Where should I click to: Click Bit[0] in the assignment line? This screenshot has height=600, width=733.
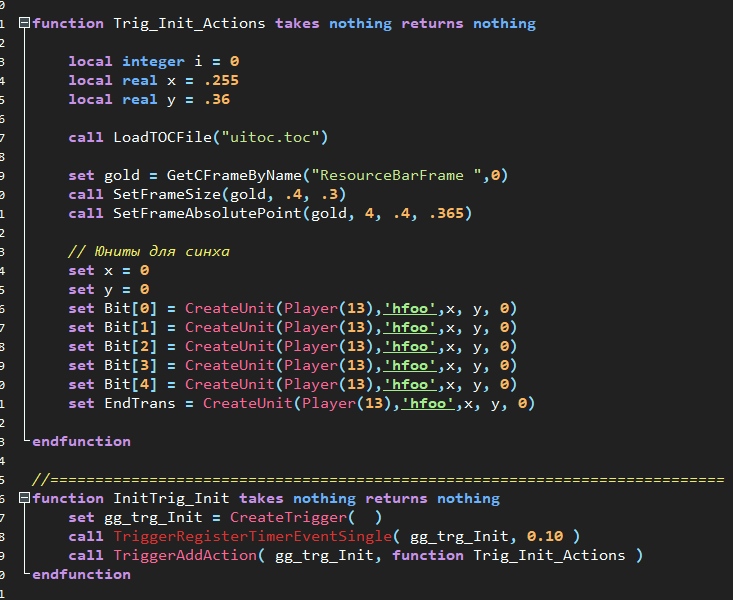point(131,309)
